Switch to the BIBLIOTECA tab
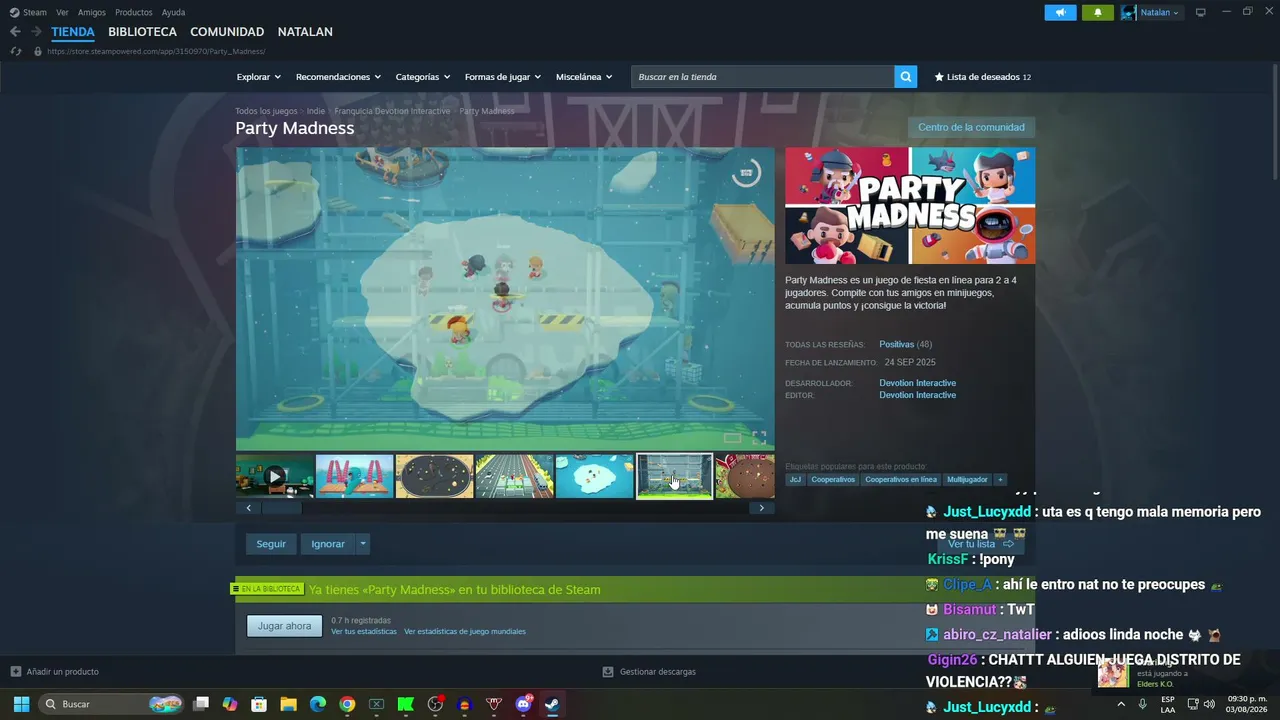The height and width of the screenshot is (720, 1280). pos(143,32)
